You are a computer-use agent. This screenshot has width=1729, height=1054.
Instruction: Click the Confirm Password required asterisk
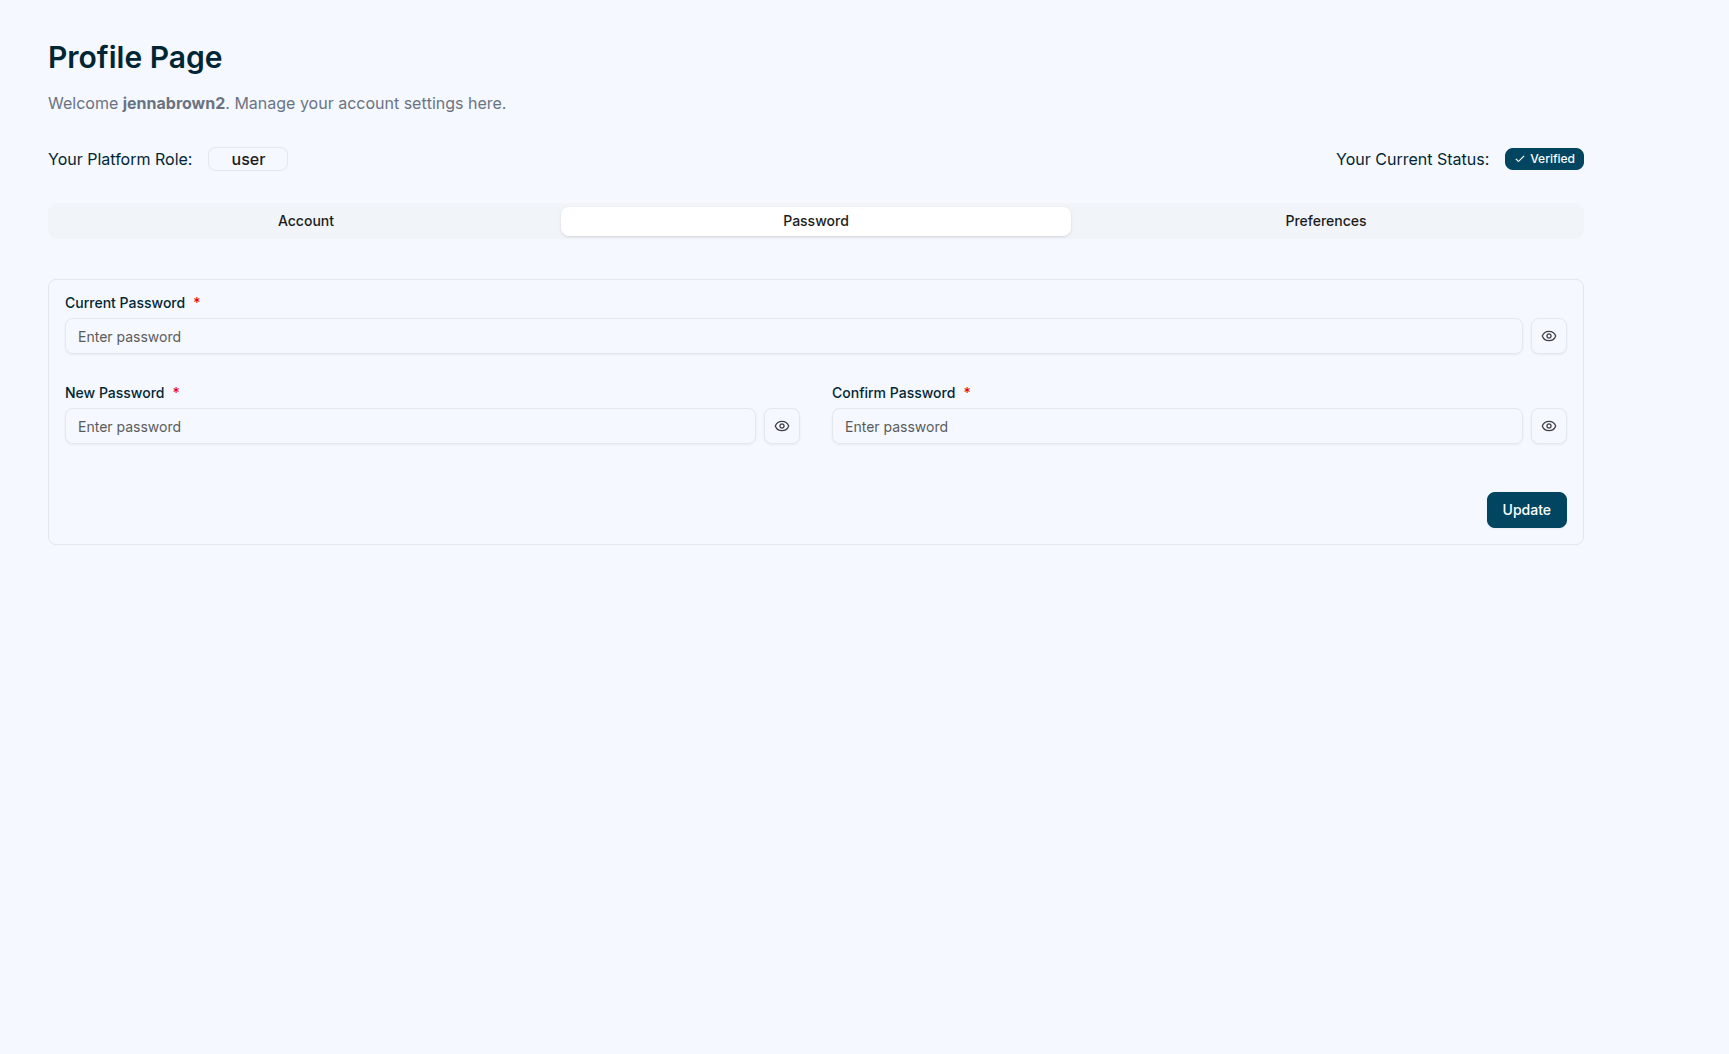[967, 391]
